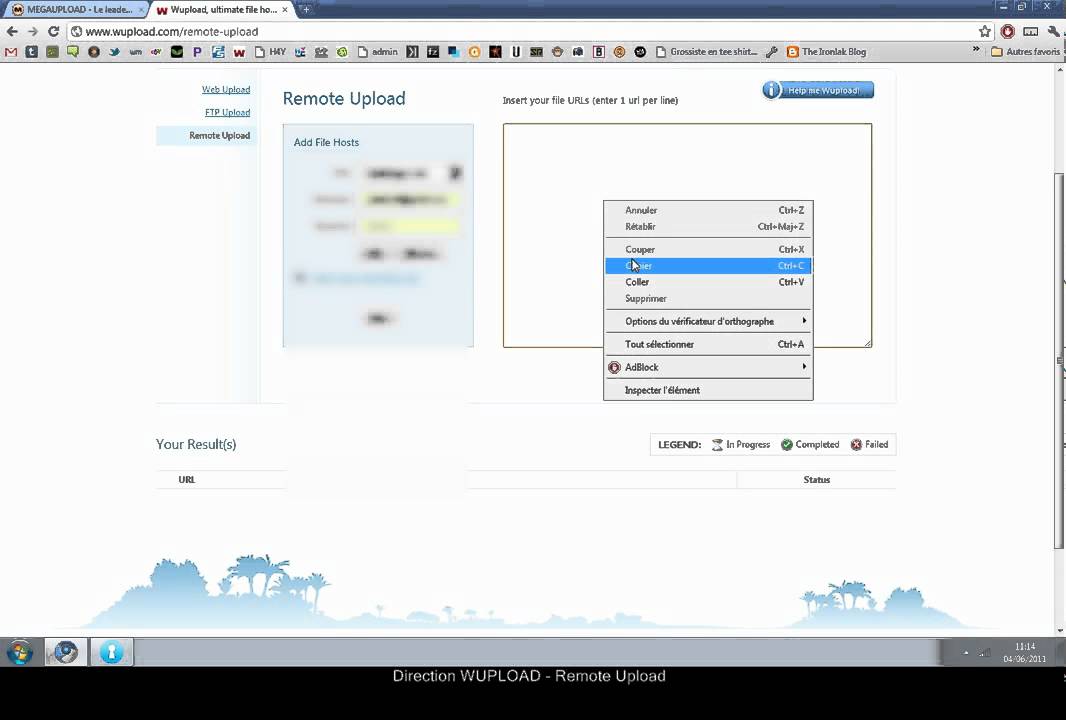1066x720 pixels.
Task: Open the black U bookmark icon
Action: coord(516,52)
